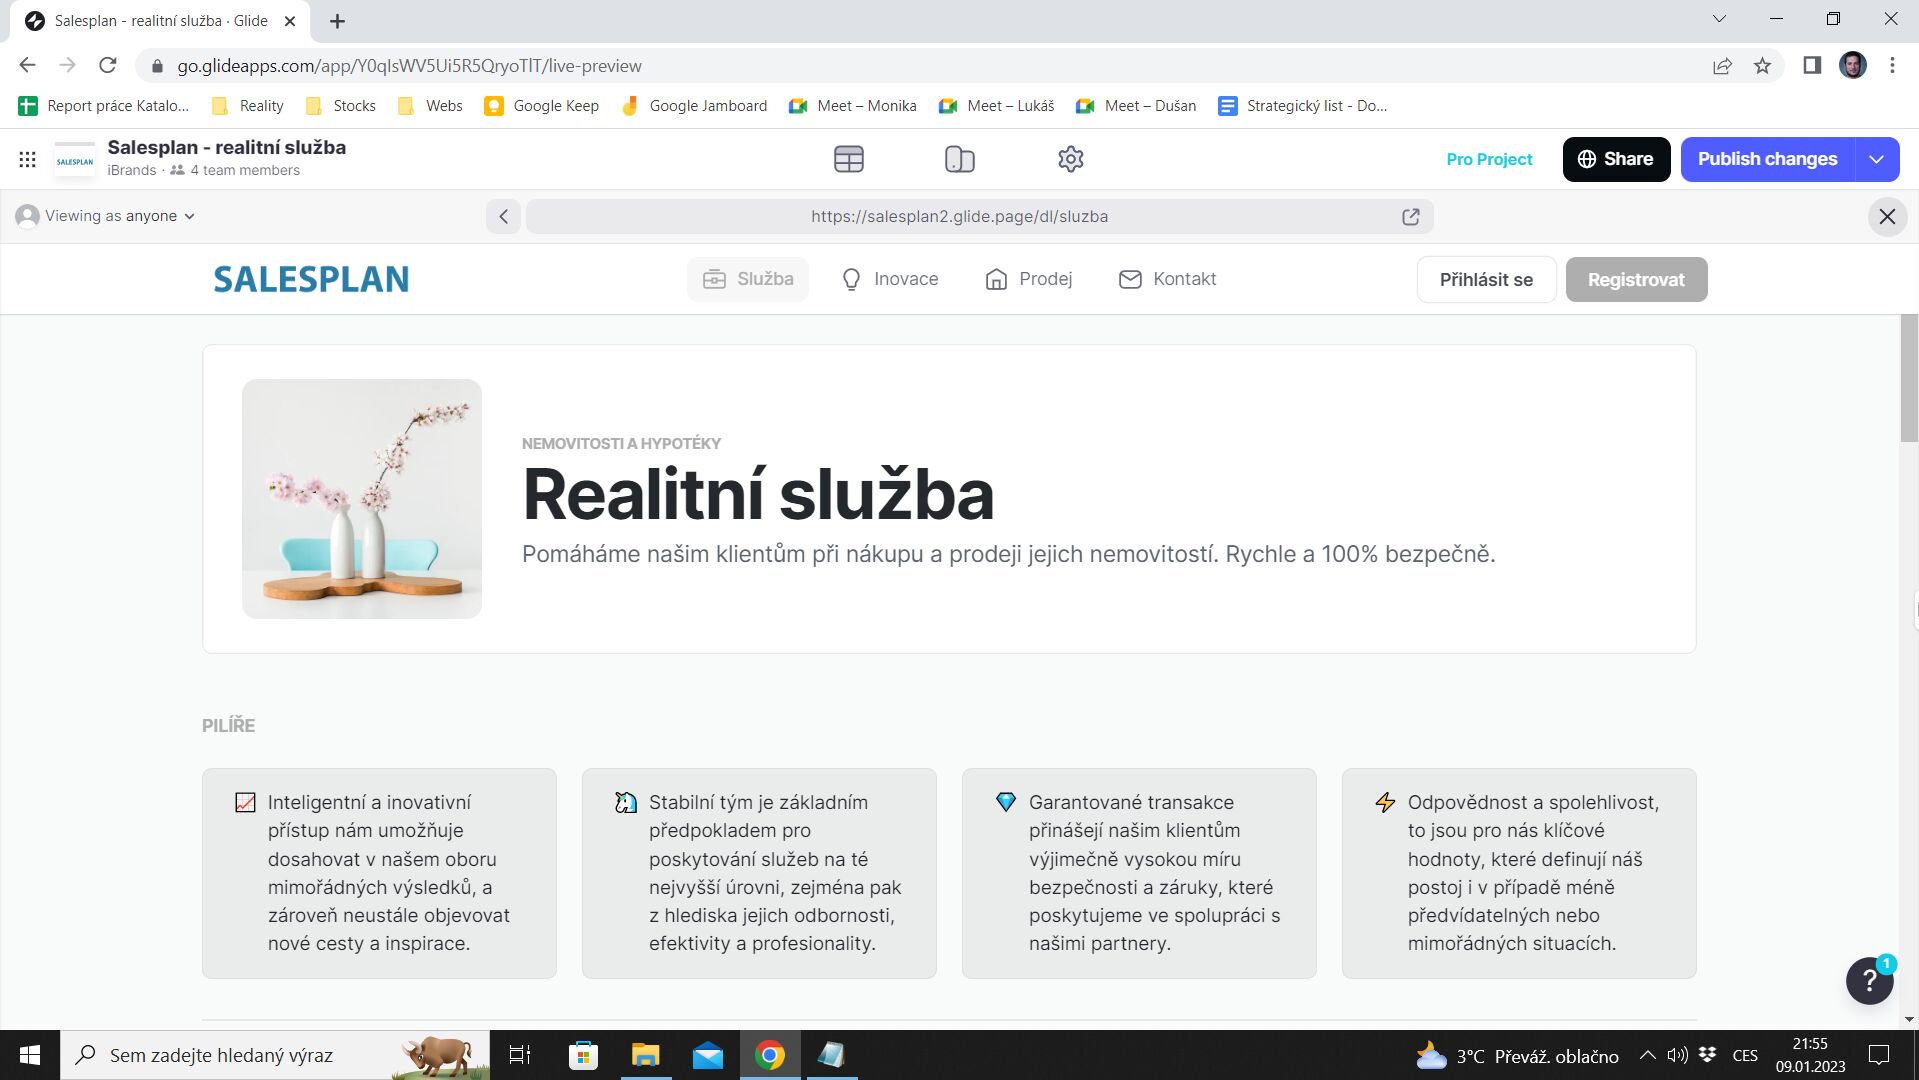The height and width of the screenshot is (1080, 1919).
Task: Open the tab search chevron
Action: [1719, 19]
